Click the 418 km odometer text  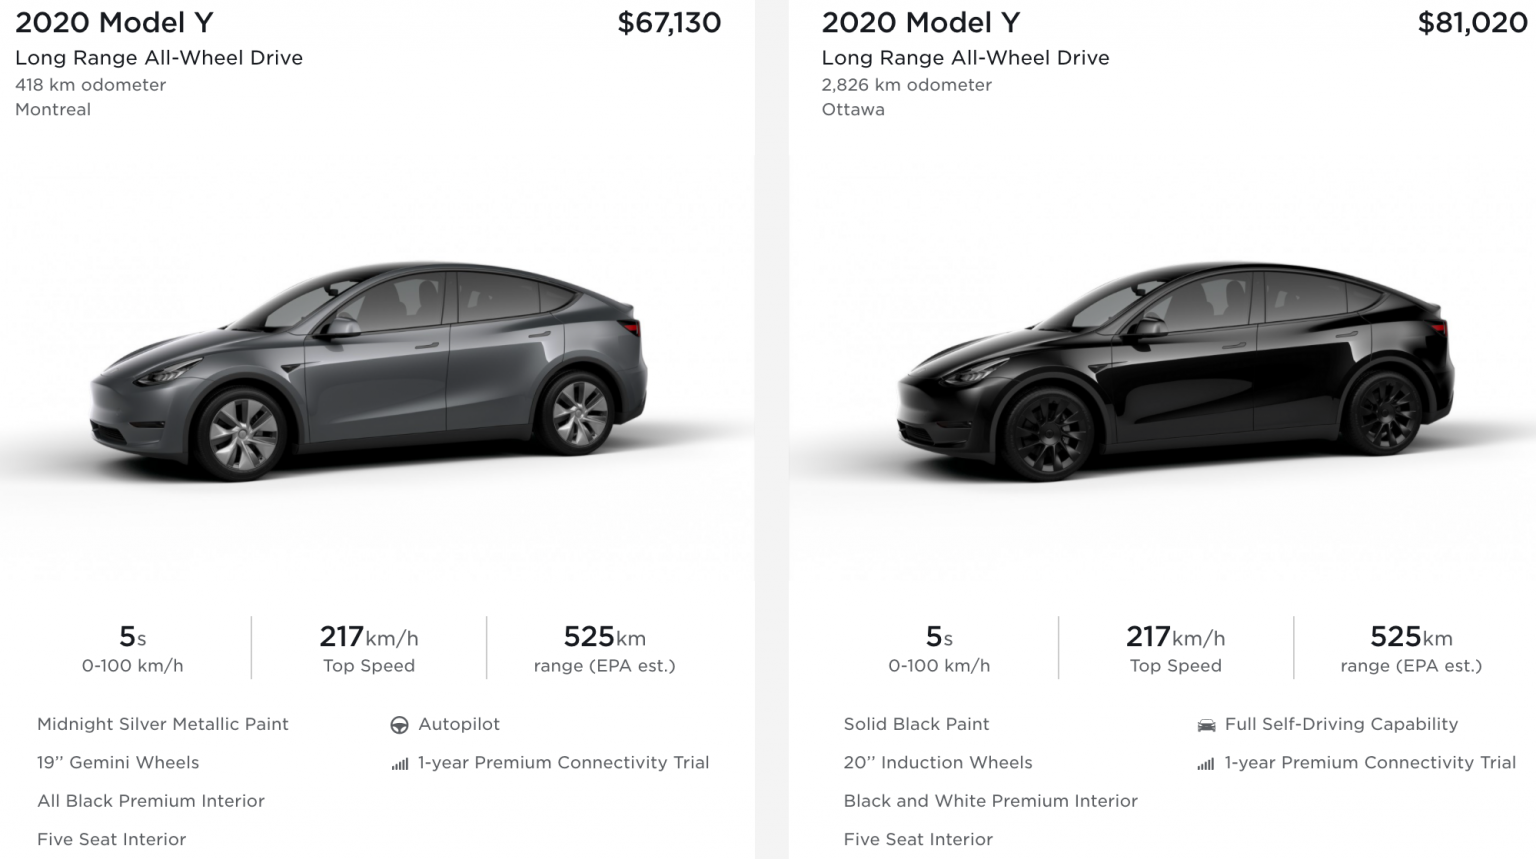[90, 85]
